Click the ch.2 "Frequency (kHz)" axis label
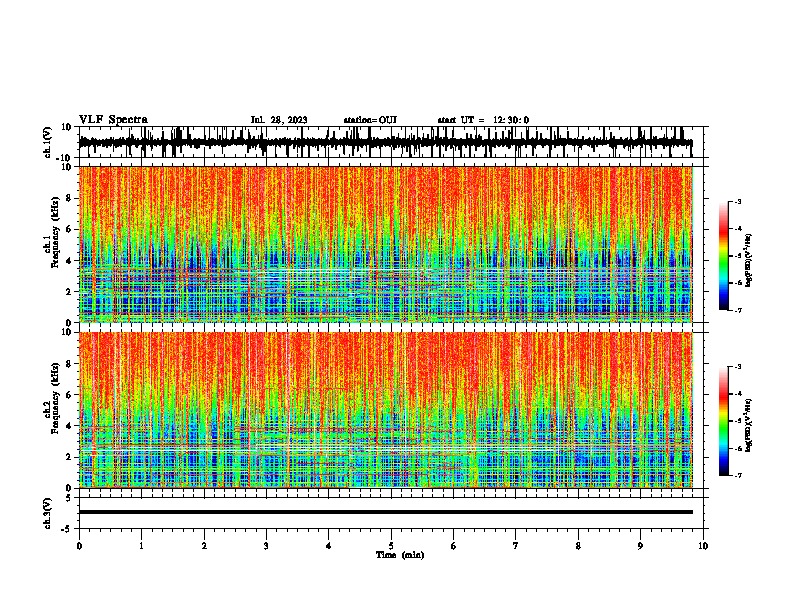The width and height of the screenshot is (792, 612). coord(55,398)
